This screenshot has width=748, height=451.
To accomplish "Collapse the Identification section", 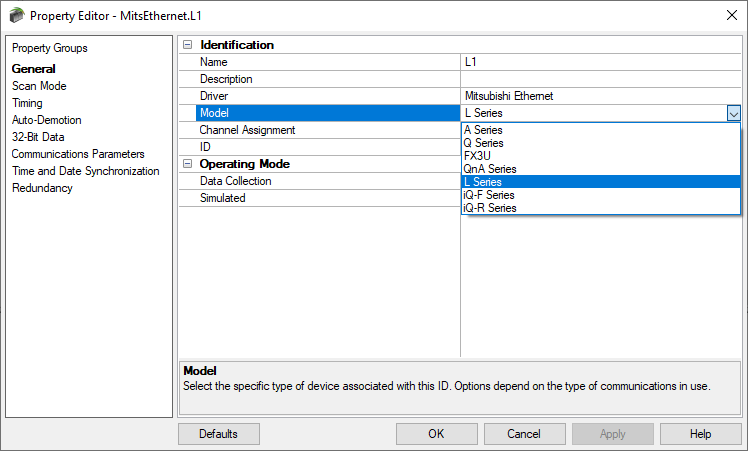I will point(188,45).
